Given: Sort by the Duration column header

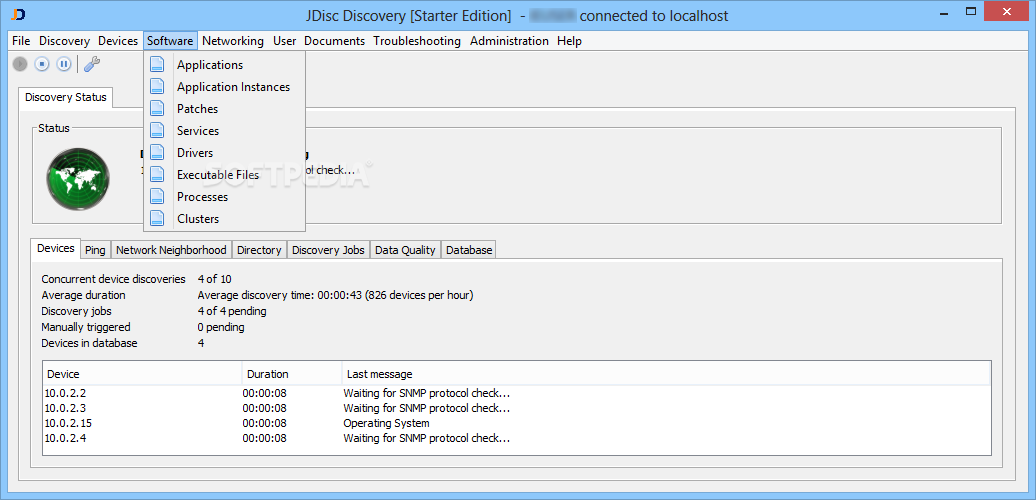Looking at the screenshot, I should (292, 374).
